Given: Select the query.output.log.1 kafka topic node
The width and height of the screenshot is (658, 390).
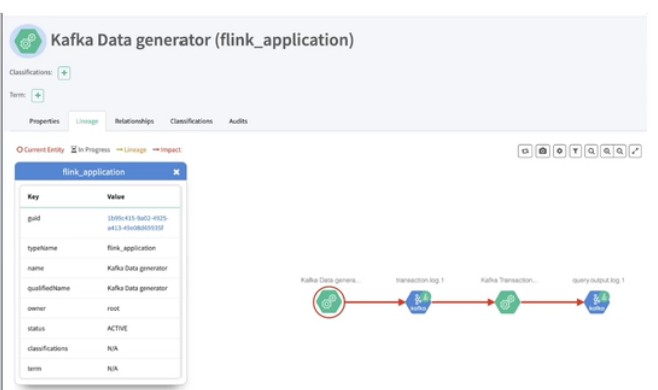Looking at the screenshot, I should [597, 302].
